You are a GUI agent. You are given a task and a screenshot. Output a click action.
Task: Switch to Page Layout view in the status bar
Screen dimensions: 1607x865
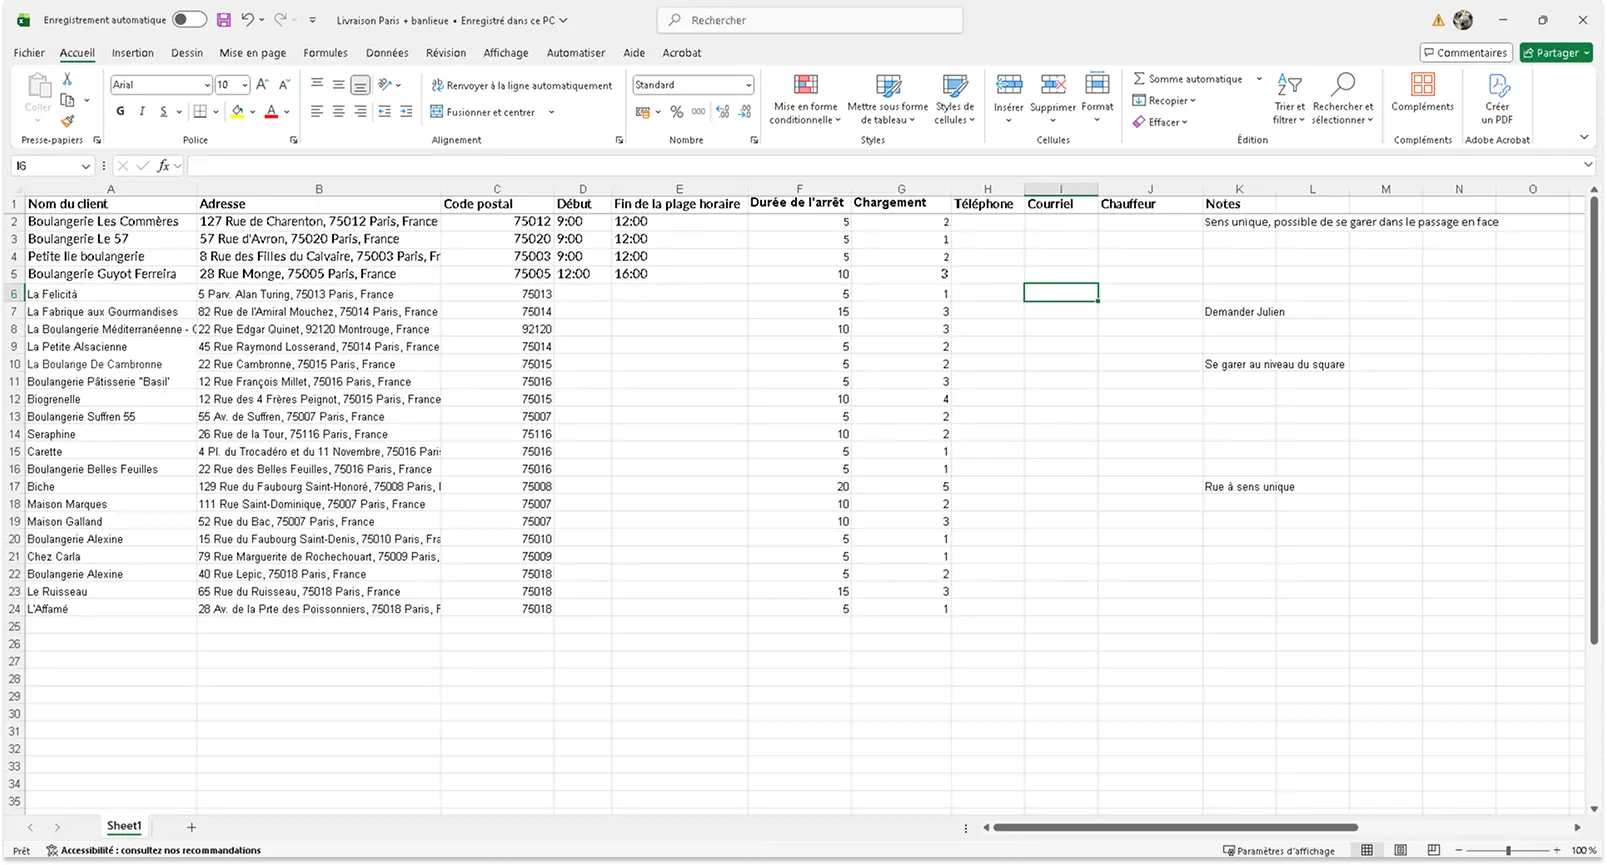click(1400, 850)
